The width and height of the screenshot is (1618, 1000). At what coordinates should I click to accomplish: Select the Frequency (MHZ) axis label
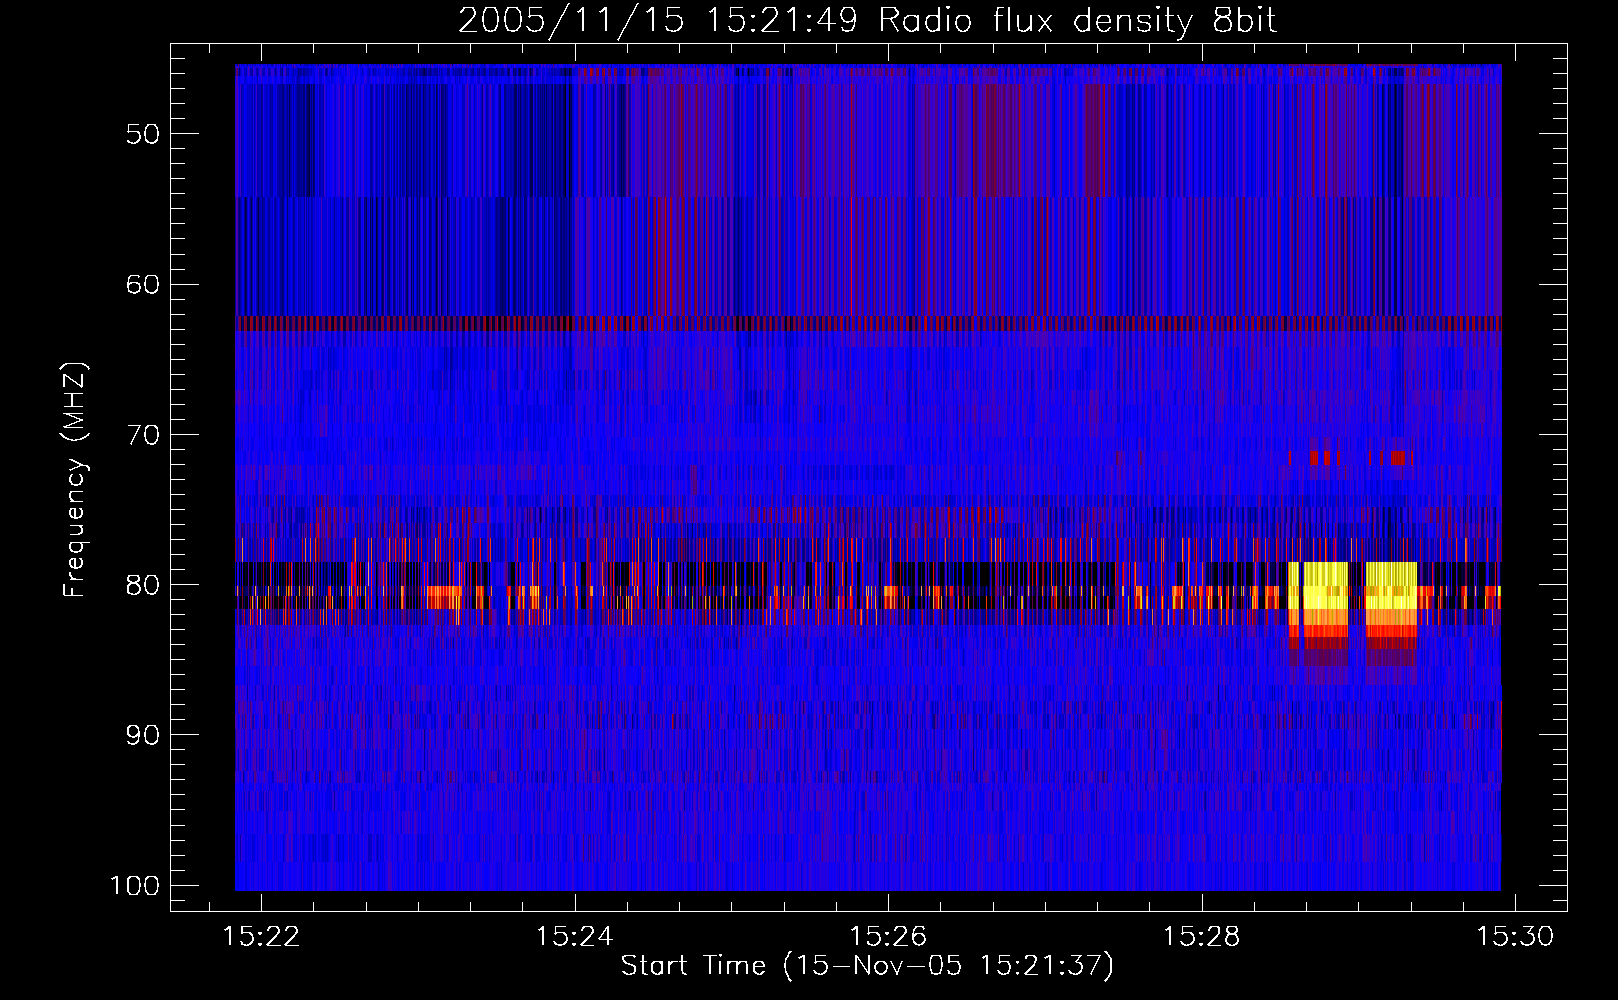75,480
